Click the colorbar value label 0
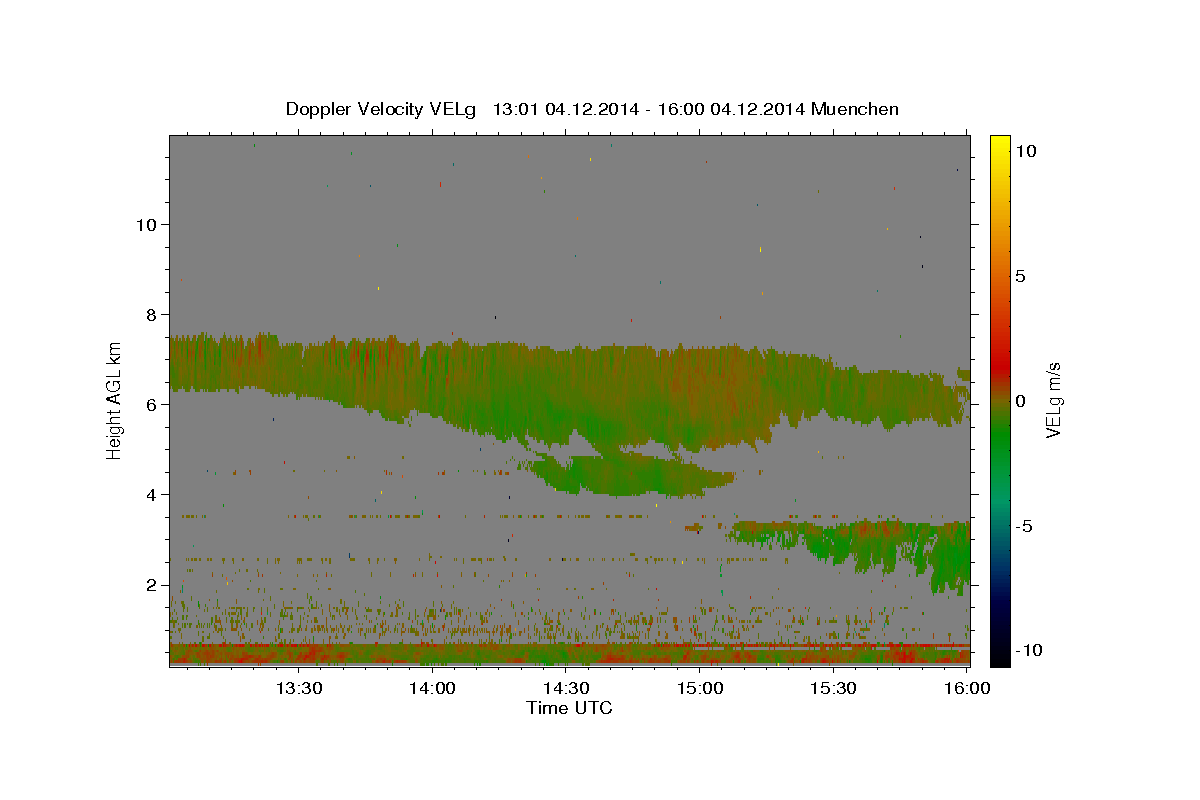The height and width of the screenshot is (800, 1200). click(x=1021, y=400)
